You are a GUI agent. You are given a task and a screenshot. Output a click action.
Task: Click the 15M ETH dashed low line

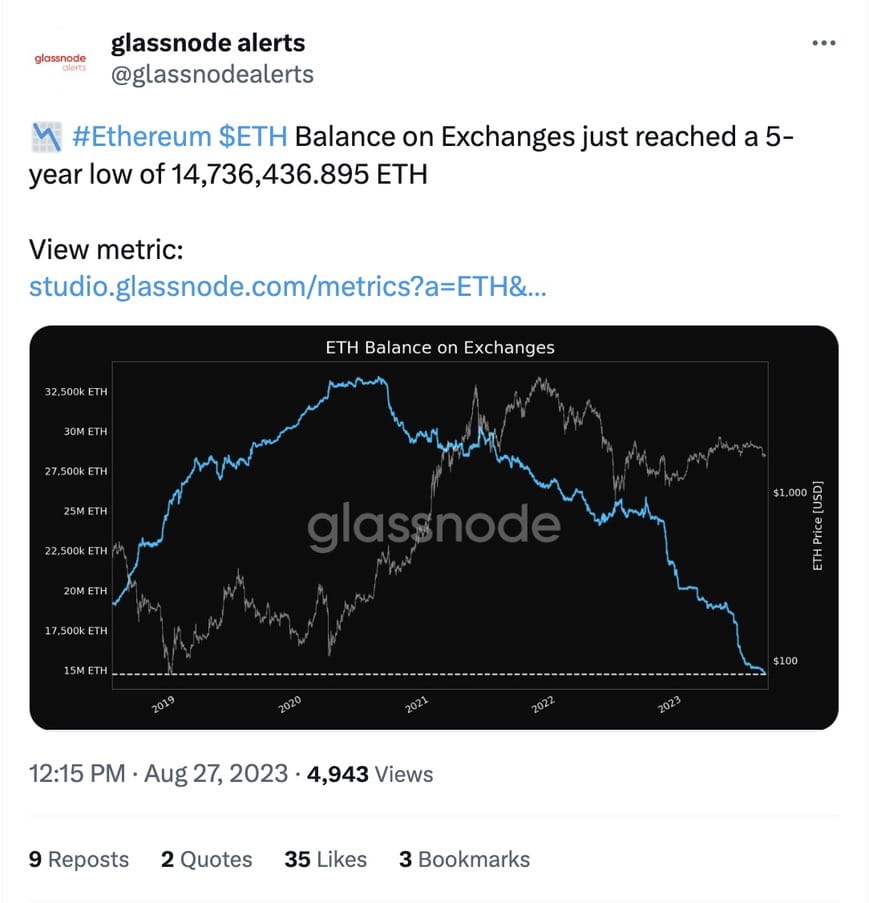click(x=400, y=672)
